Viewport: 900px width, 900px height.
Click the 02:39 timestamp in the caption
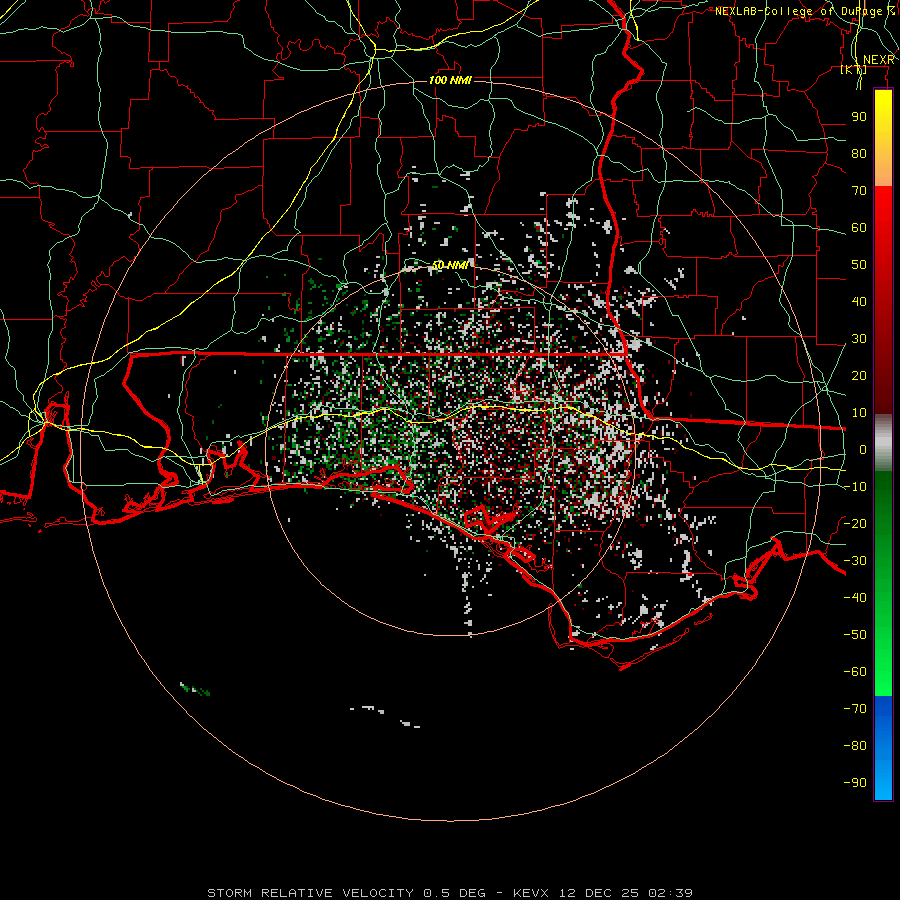click(x=670, y=893)
